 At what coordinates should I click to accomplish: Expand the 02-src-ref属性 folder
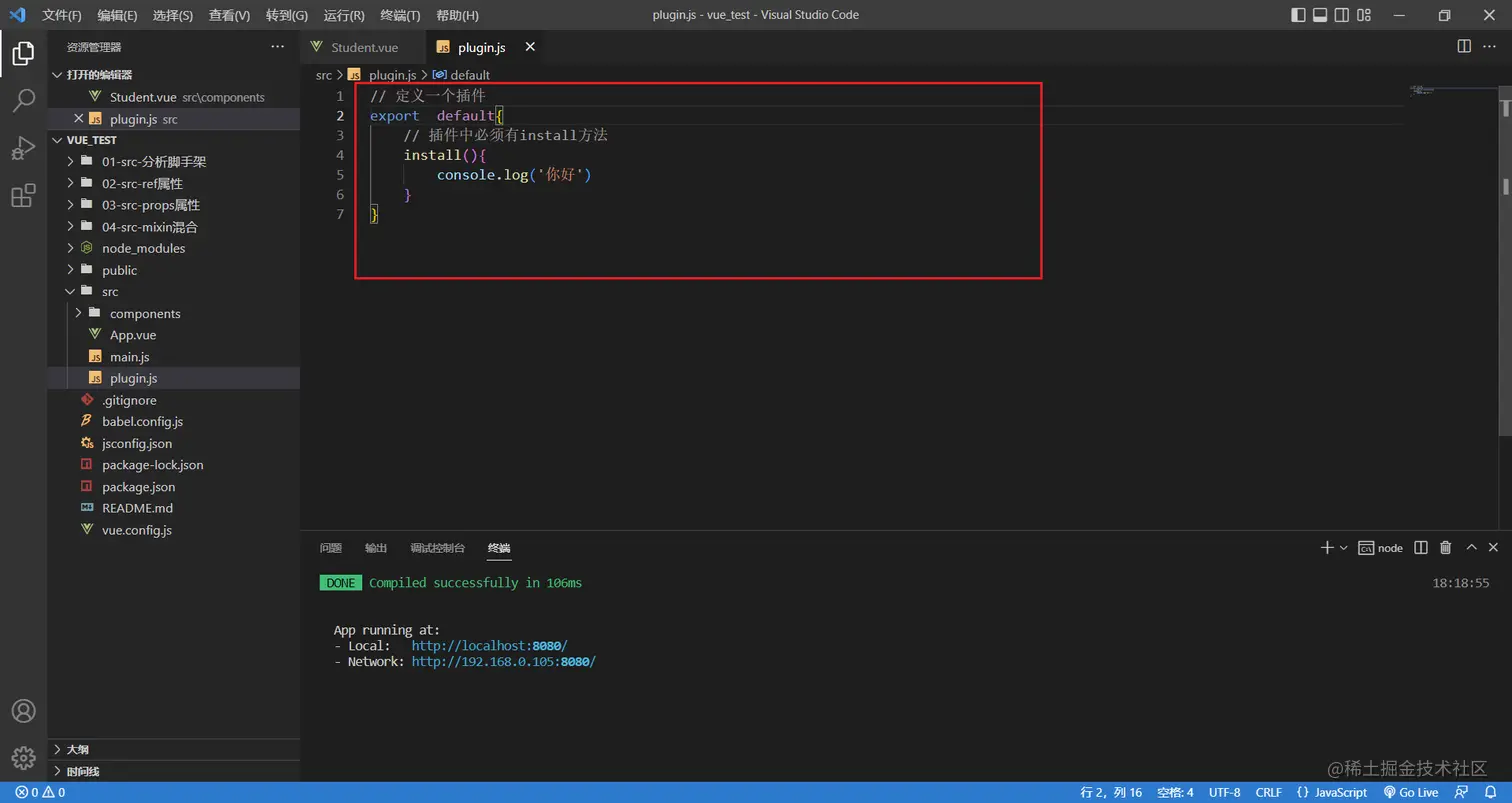(174, 184)
